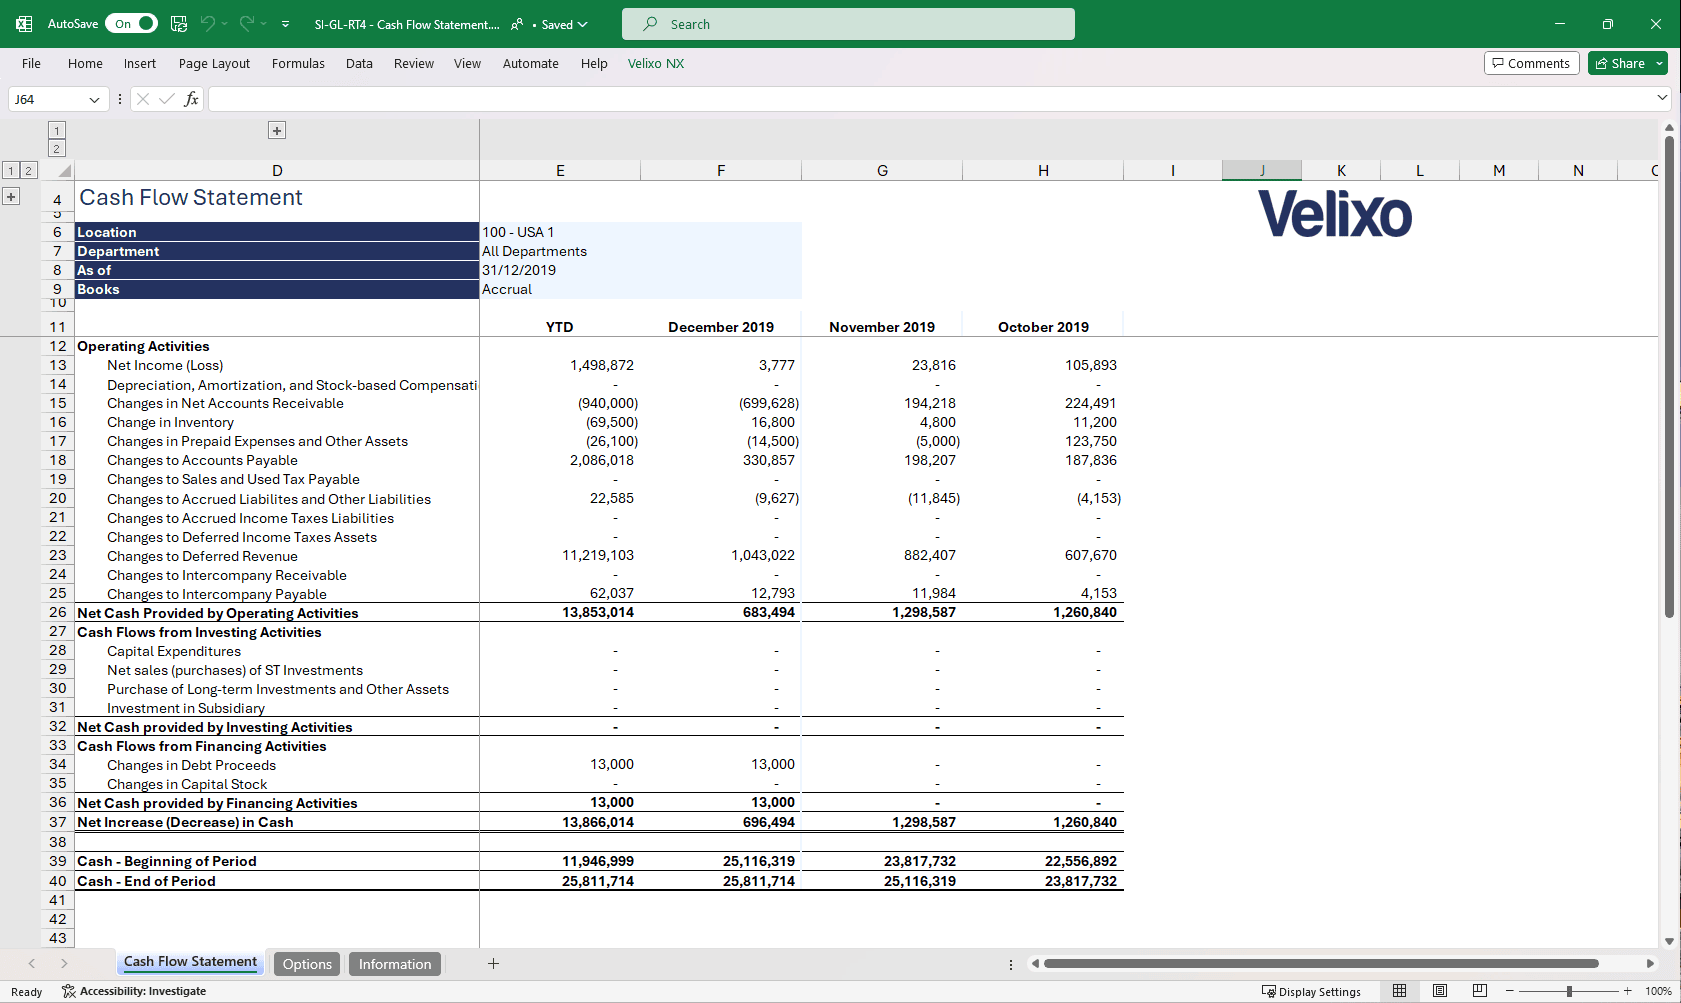Click the Save icon in title bar
Image resolution: width=1681 pixels, height=1003 pixels.
point(179,24)
